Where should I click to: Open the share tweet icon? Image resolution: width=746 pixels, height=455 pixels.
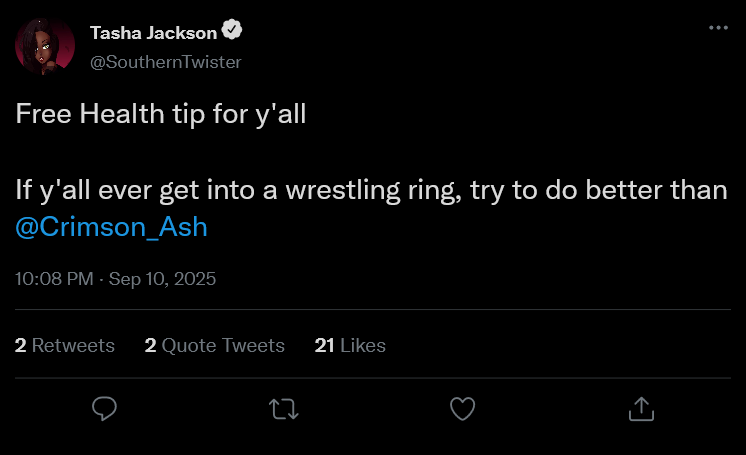(x=640, y=408)
